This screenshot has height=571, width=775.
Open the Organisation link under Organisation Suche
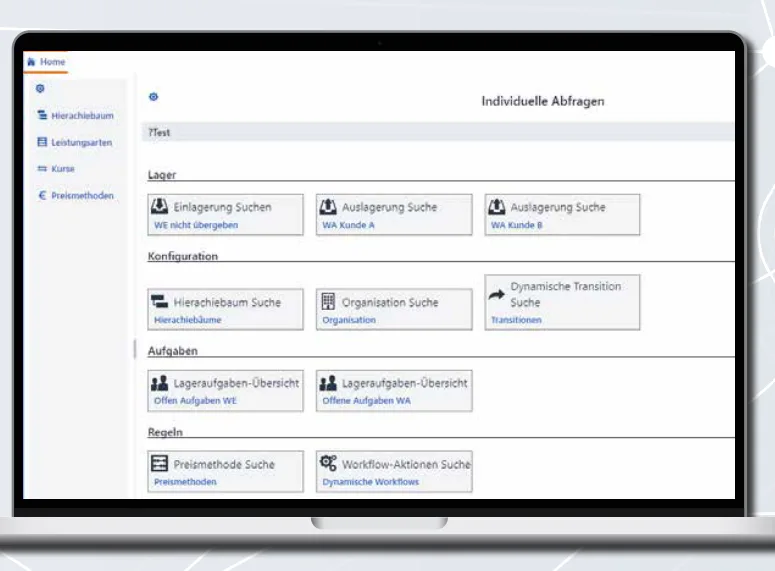pos(349,320)
